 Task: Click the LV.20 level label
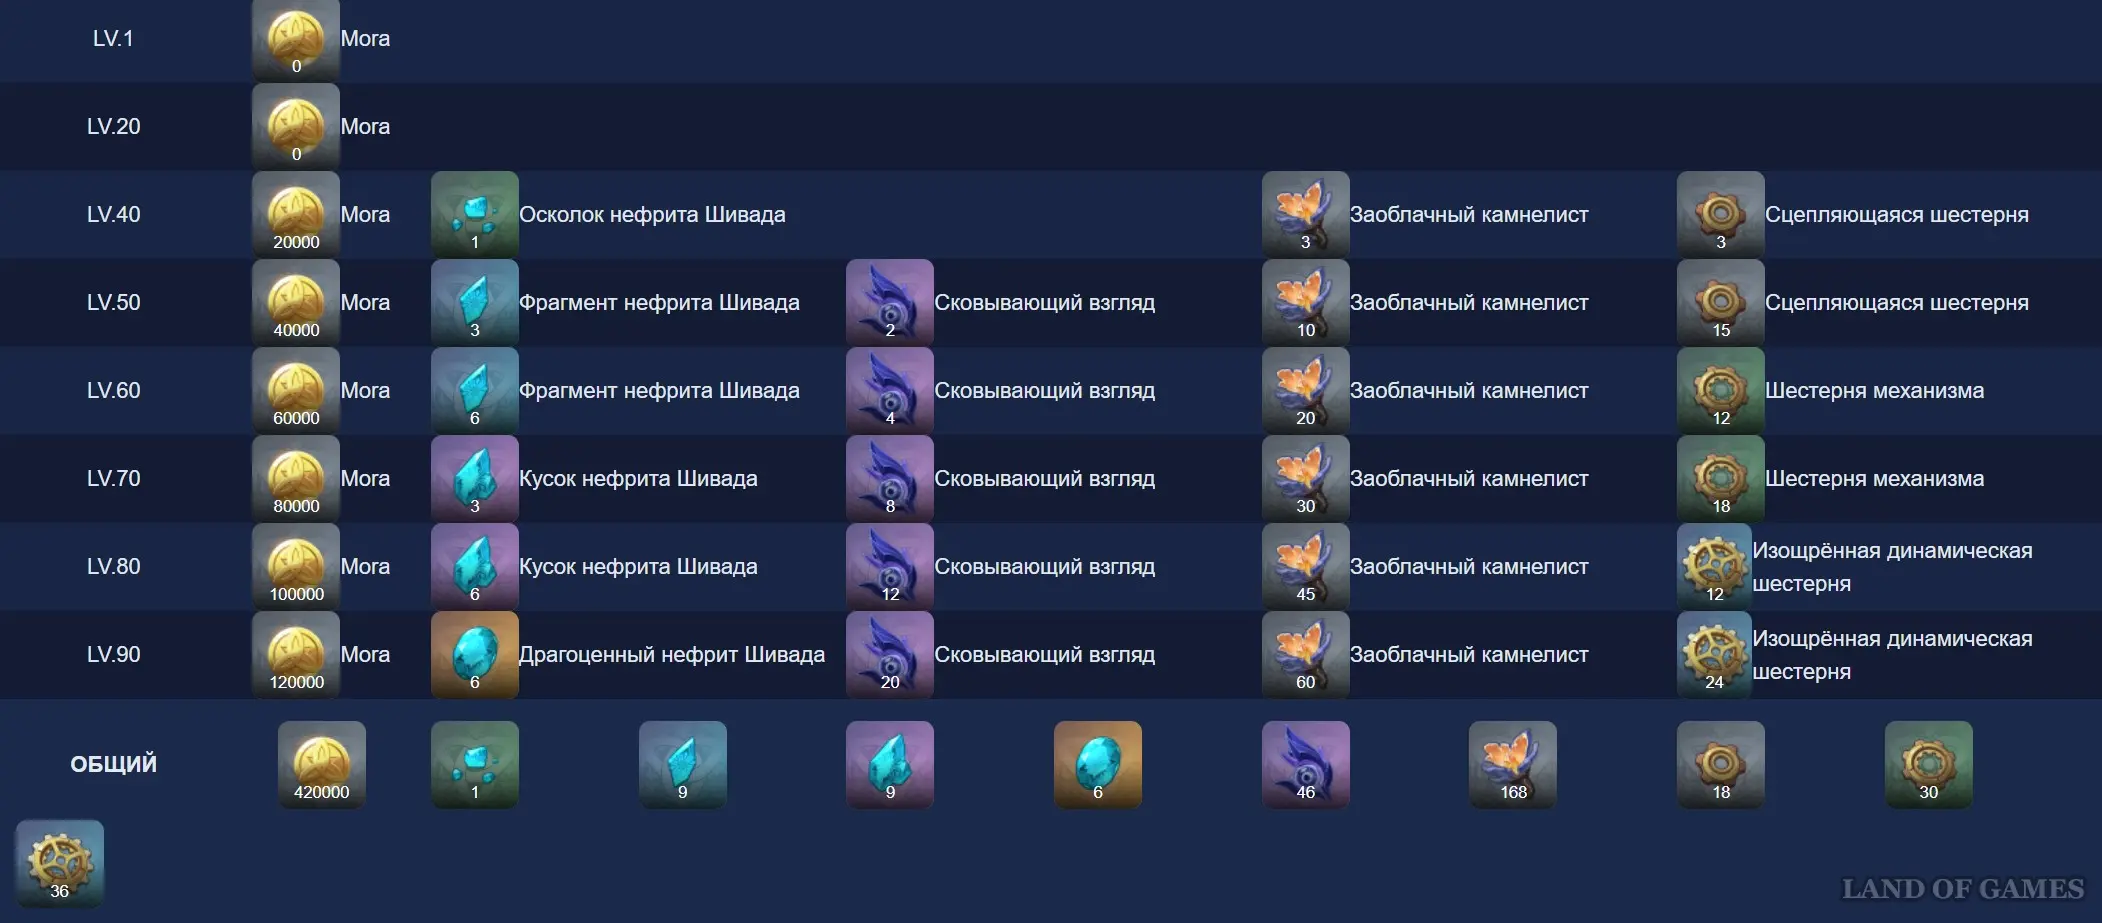113,126
